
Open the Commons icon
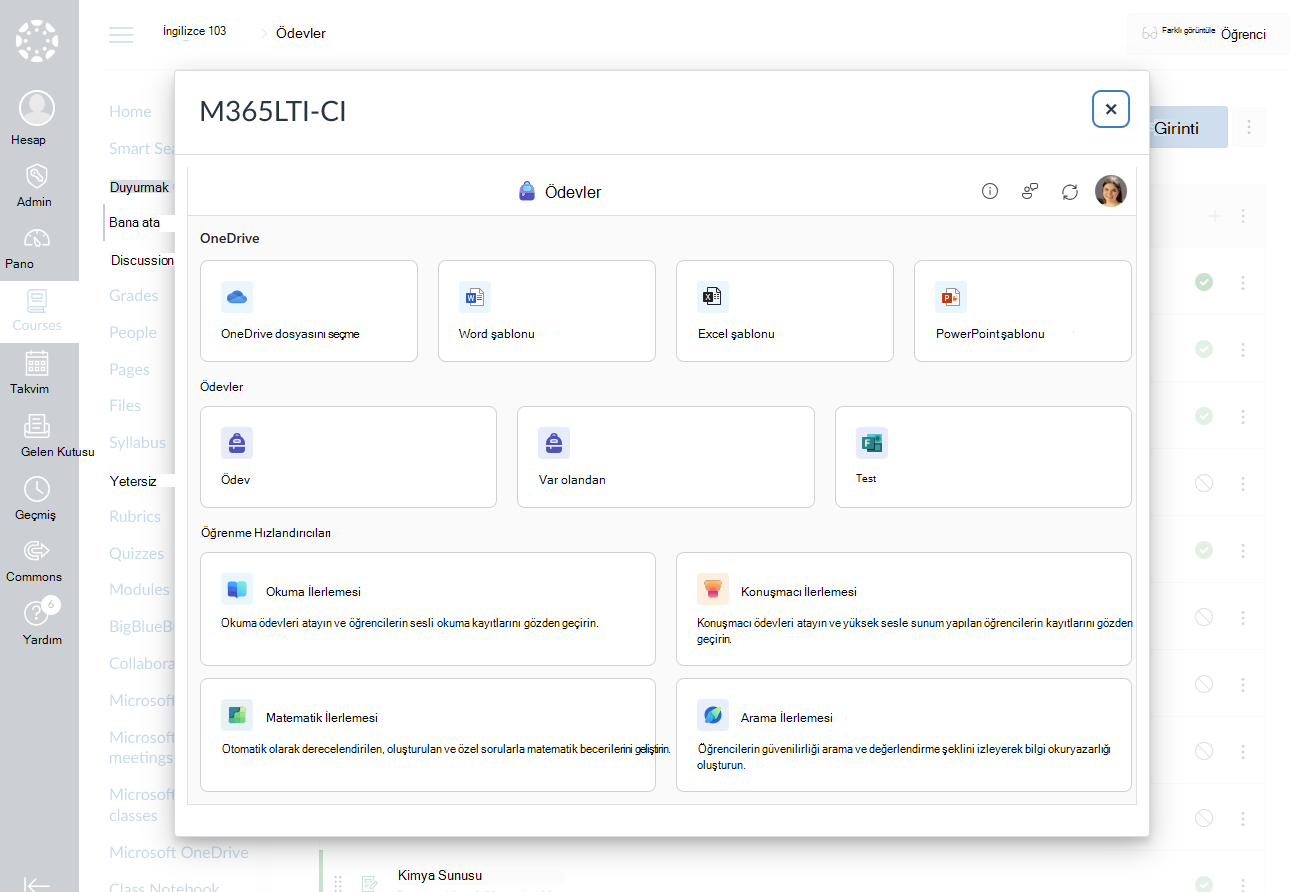pyautogui.click(x=37, y=551)
